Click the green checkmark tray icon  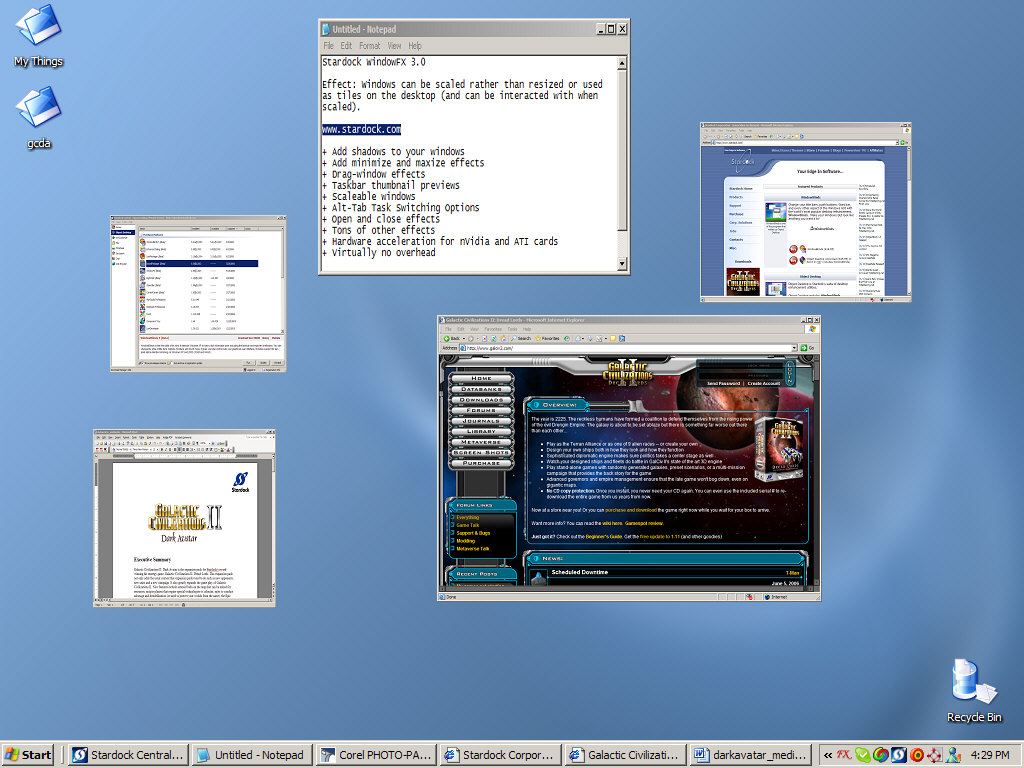[862, 755]
